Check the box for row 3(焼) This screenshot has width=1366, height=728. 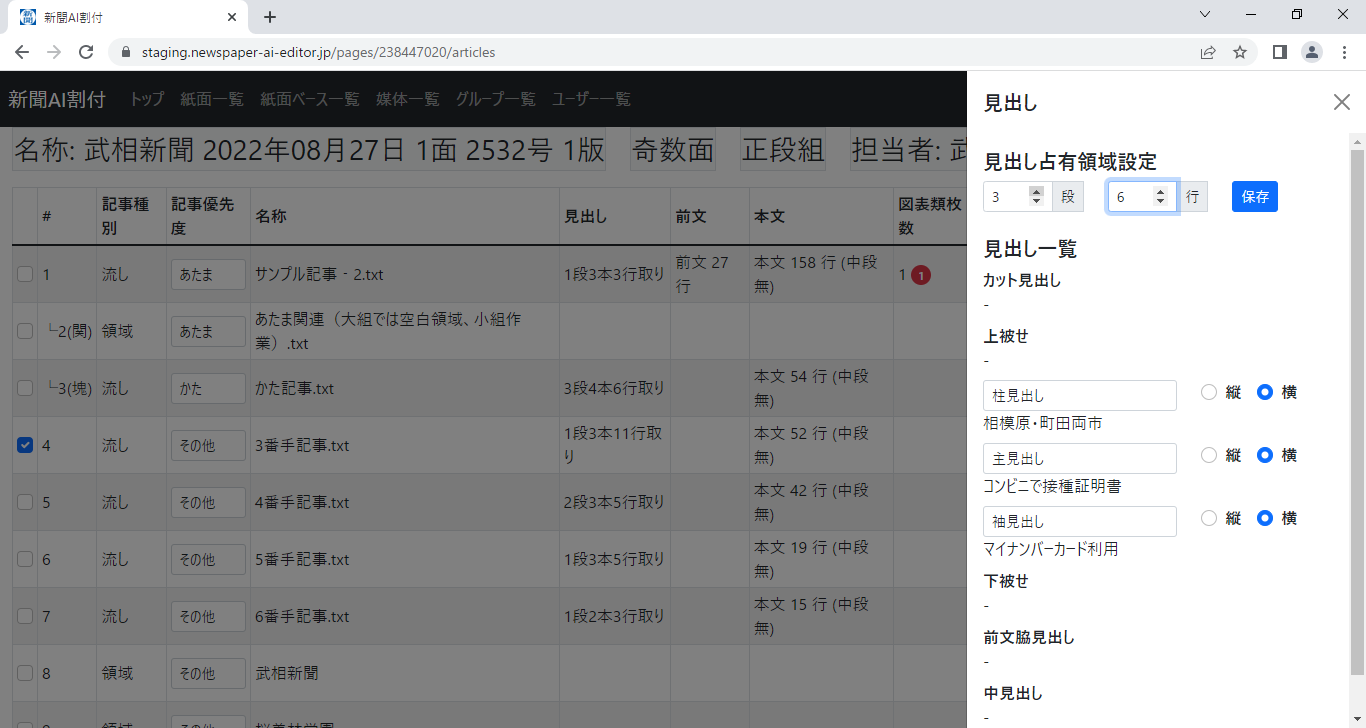click(25, 388)
